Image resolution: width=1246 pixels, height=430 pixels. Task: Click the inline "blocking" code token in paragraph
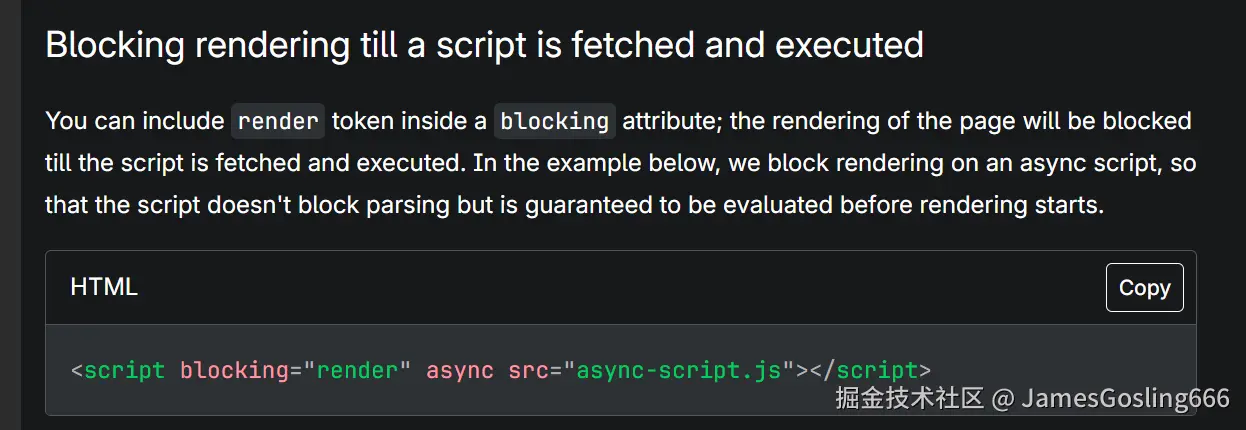coord(554,122)
